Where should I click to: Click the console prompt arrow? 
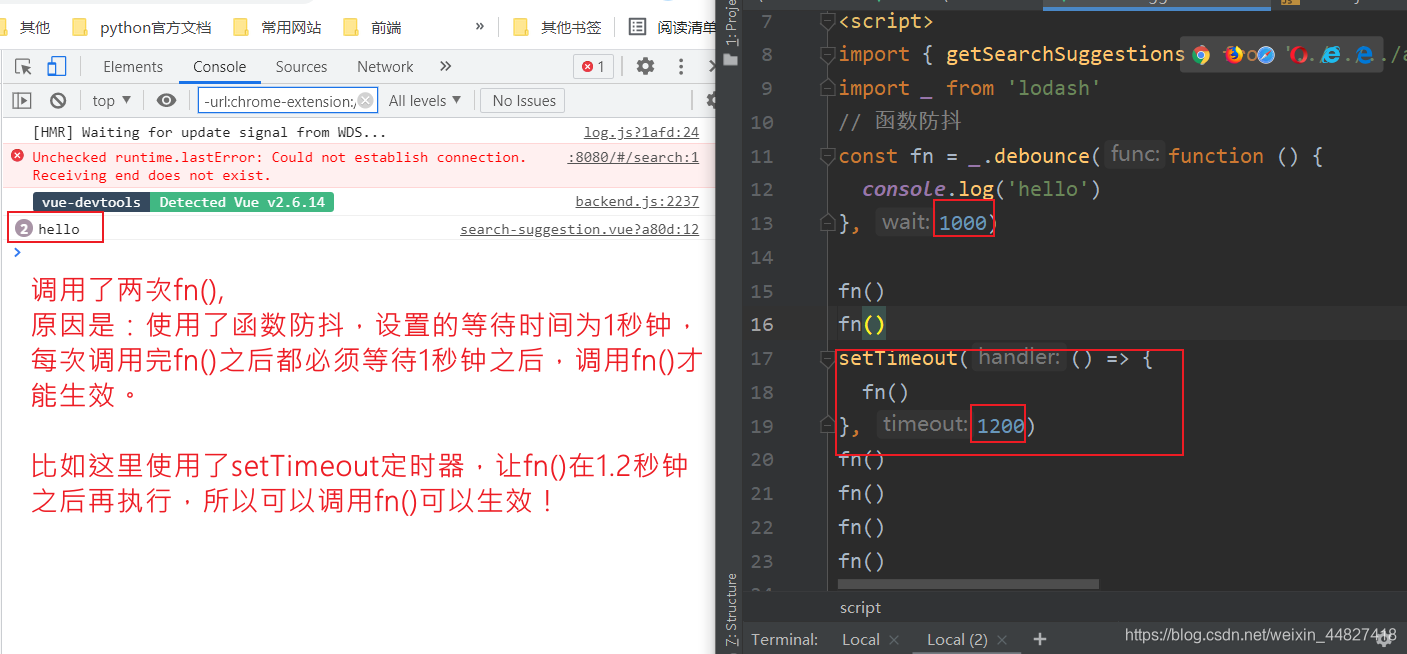click(16, 251)
